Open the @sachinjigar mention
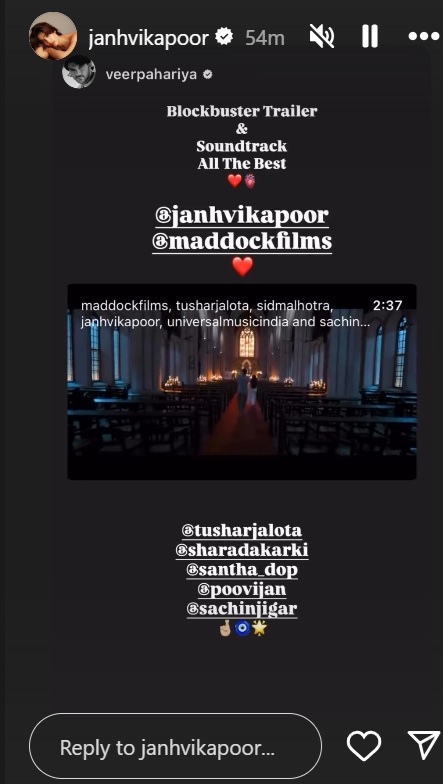Viewport: 443px width, 784px height. (242, 610)
